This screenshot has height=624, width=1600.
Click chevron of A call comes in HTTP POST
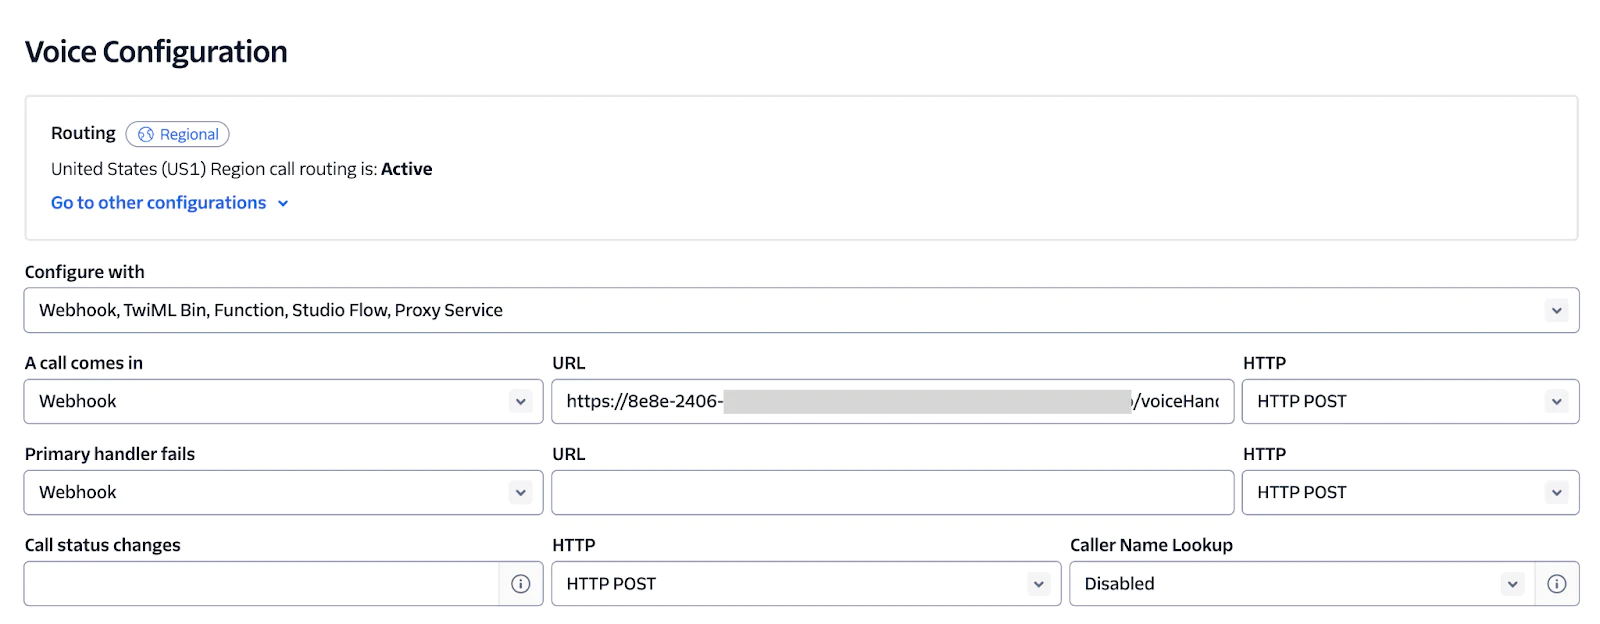point(1556,401)
